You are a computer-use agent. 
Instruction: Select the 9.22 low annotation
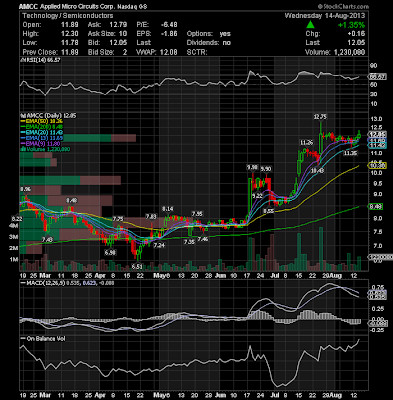257,196
